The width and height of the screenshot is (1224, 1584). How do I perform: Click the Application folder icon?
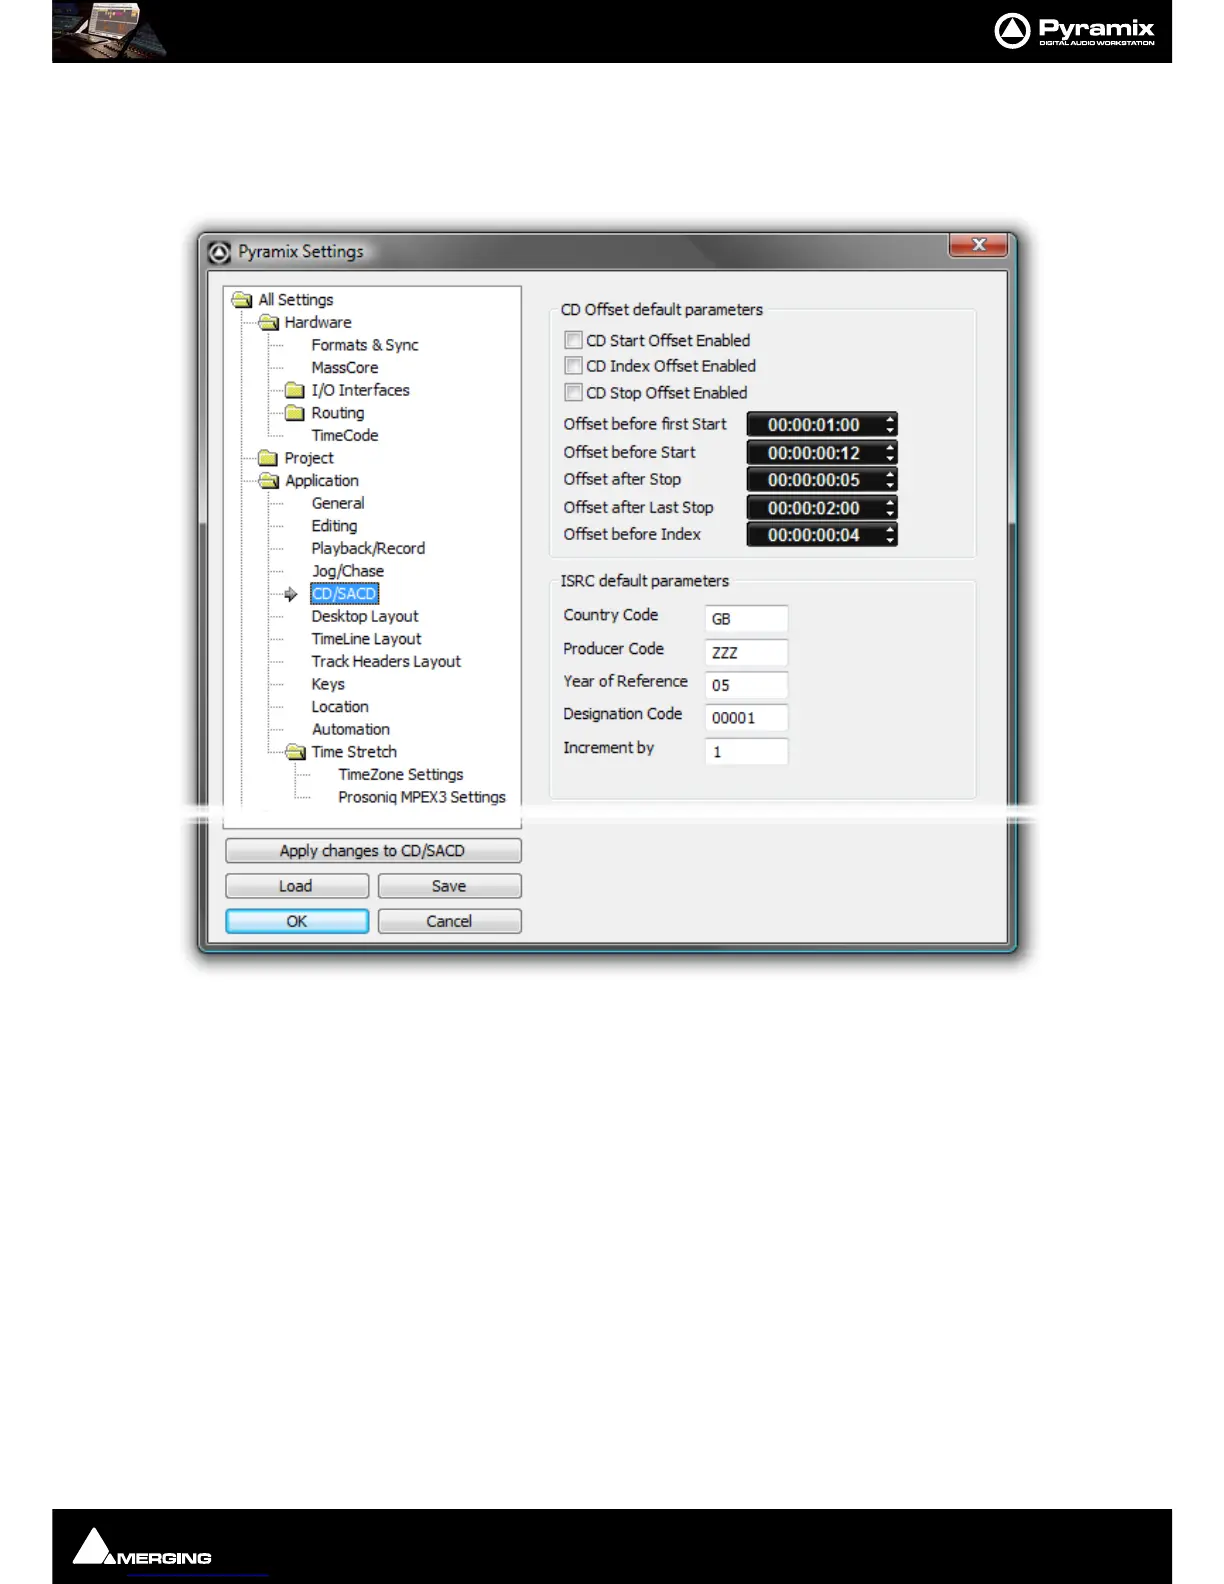click(268, 481)
